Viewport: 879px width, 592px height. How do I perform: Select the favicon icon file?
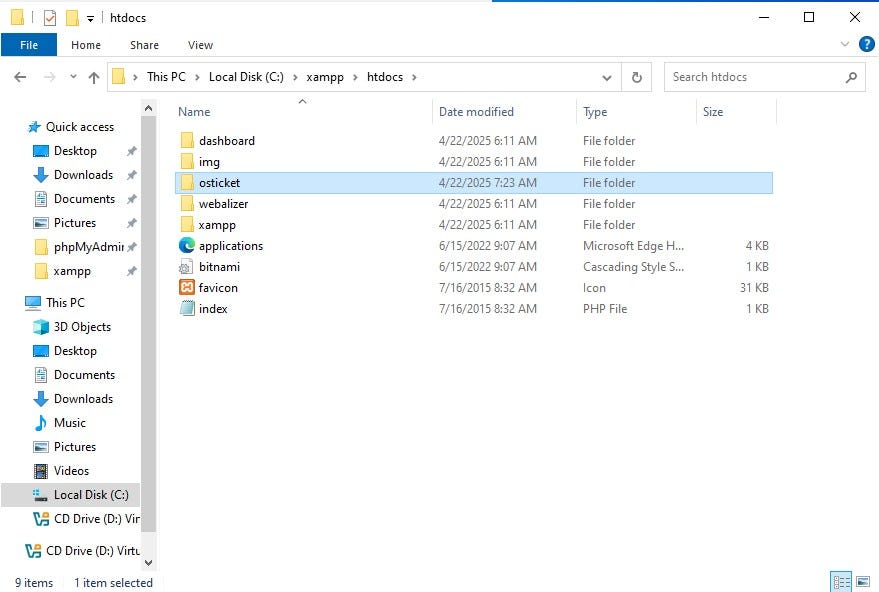tap(187, 288)
